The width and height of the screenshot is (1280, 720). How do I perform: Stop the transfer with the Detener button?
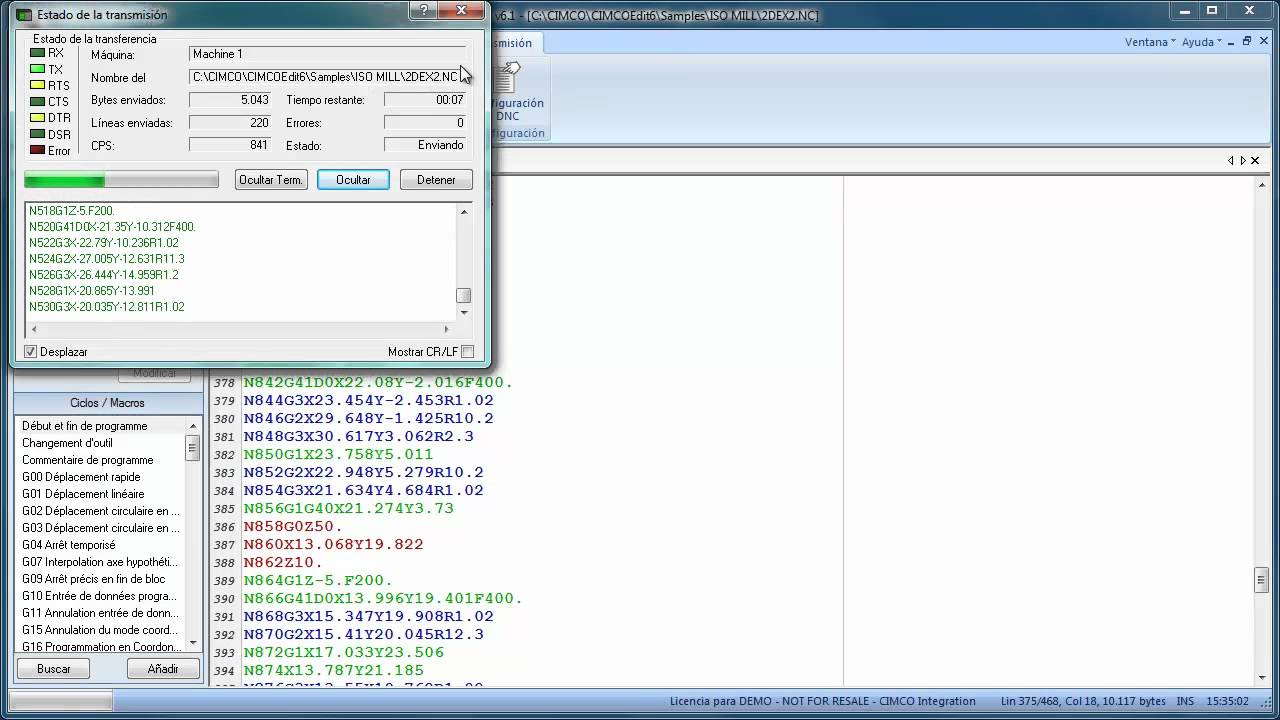click(436, 180)
